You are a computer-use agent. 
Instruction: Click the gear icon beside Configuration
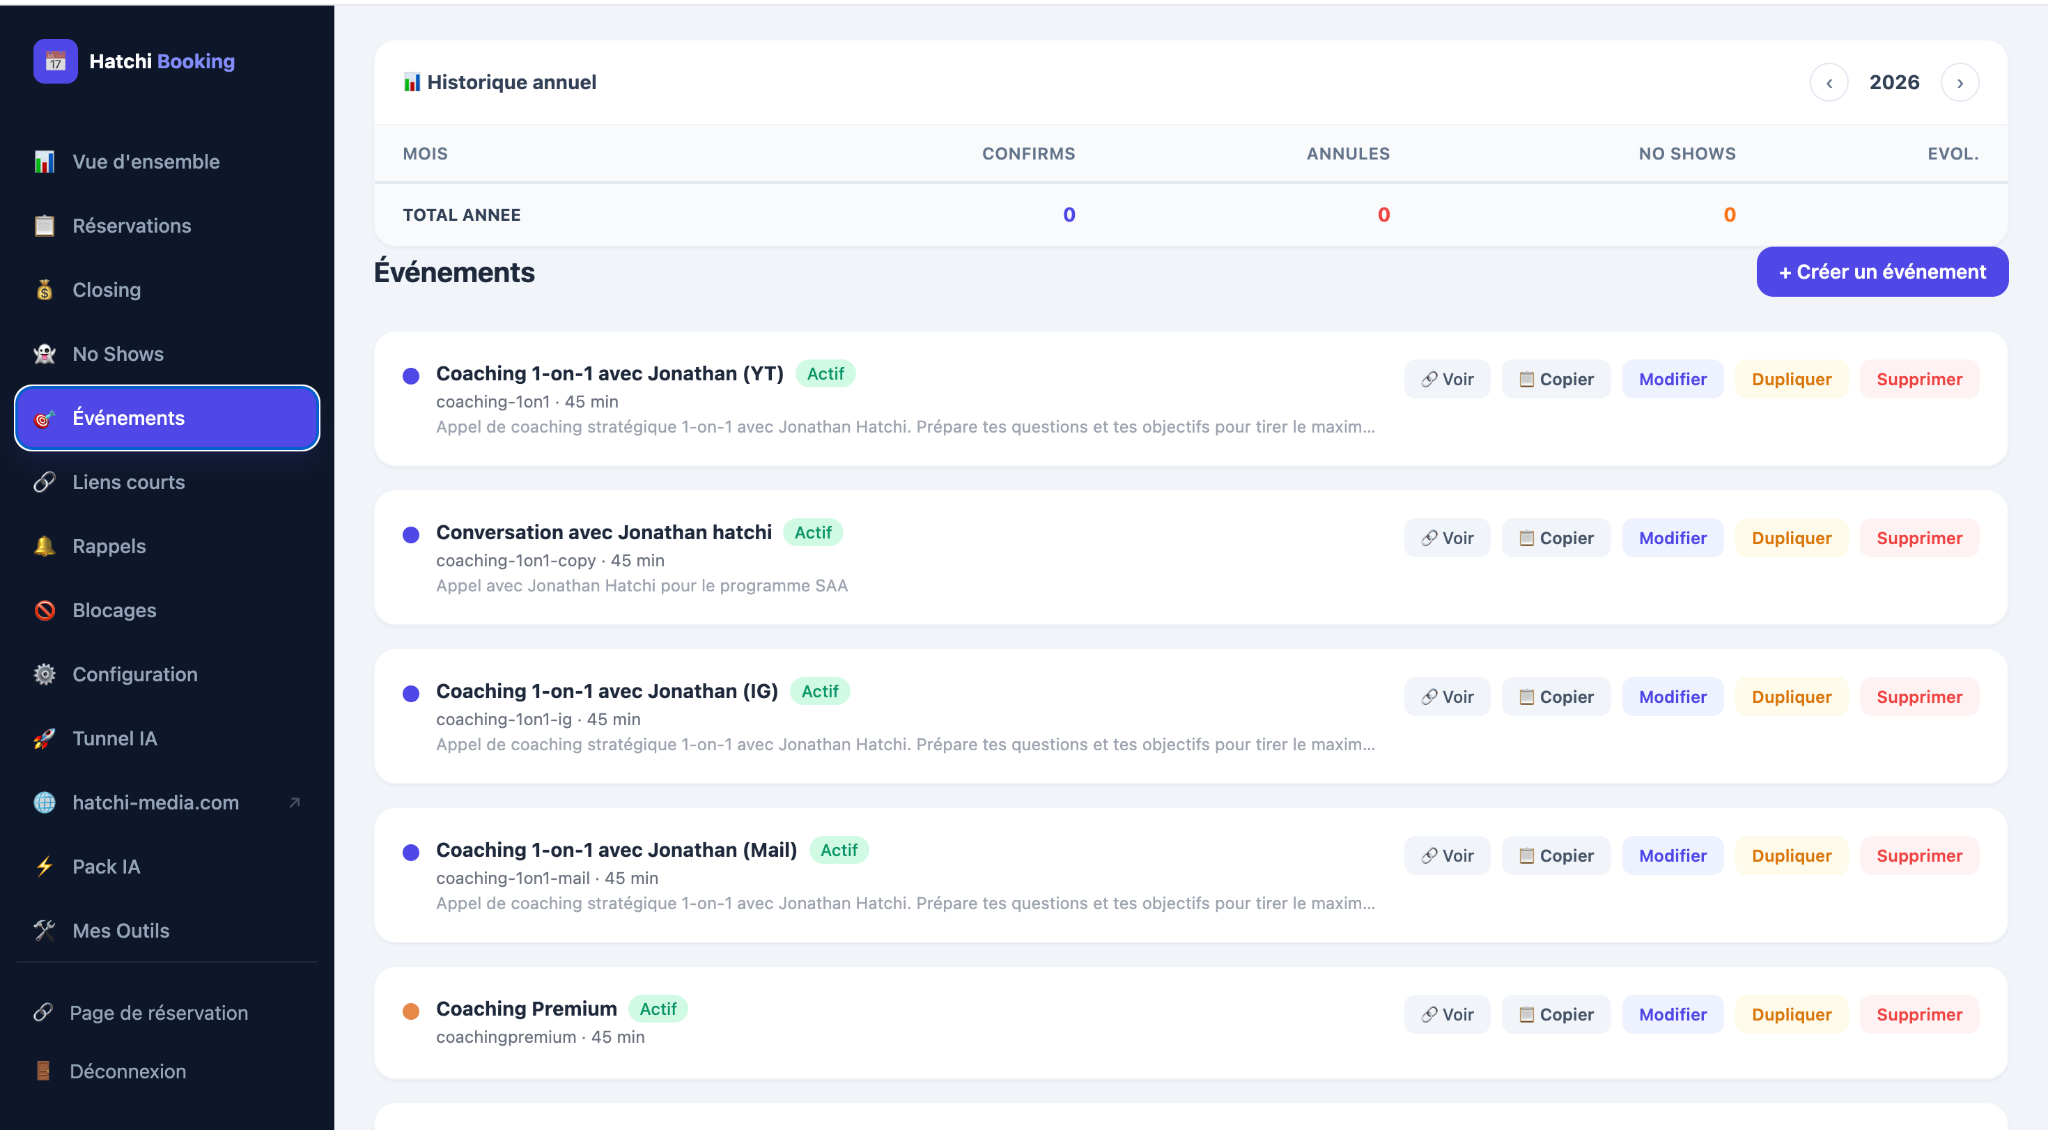pyautogui.click(x=44, y=674)
